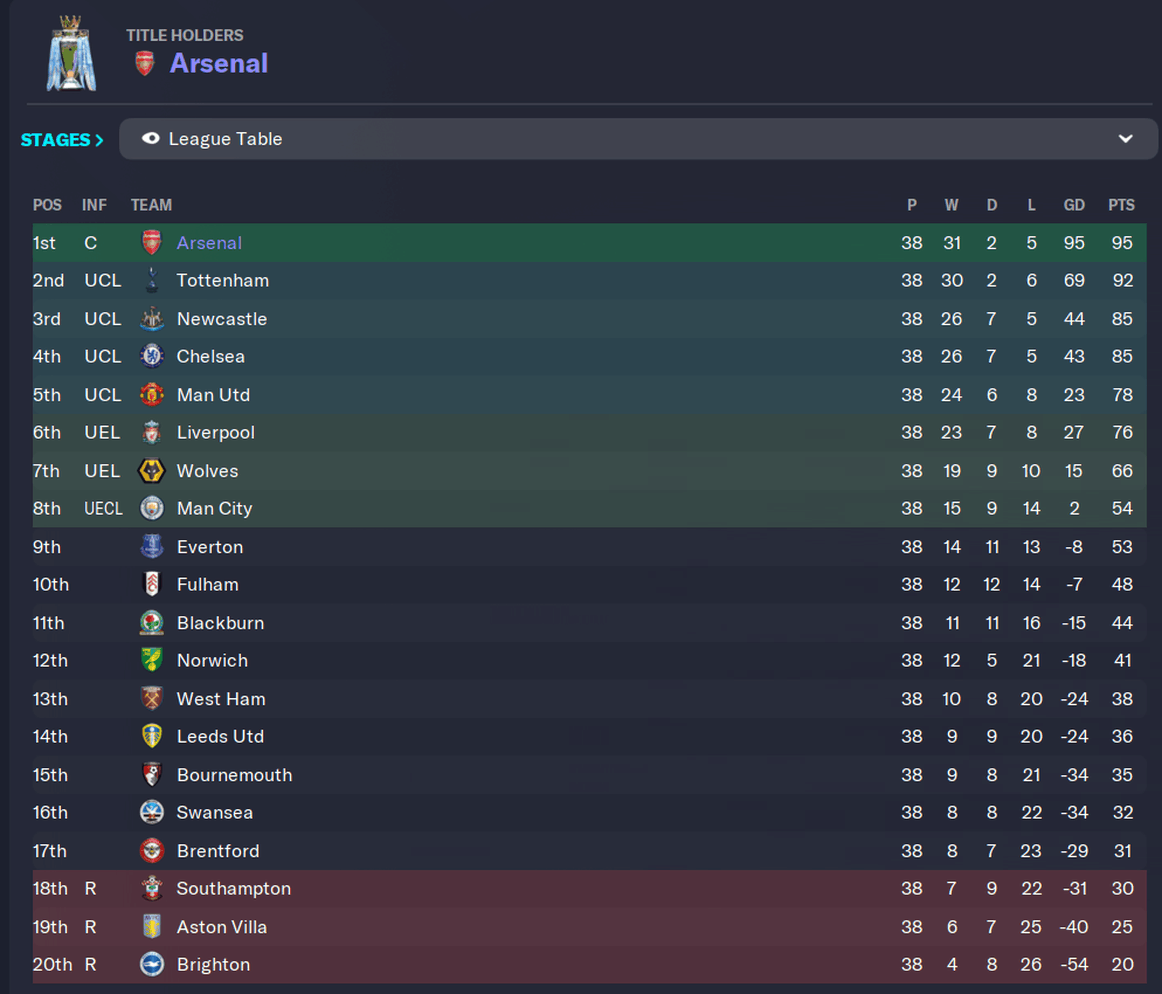
Task: Click the Norwich club badge
Action: tap(152, 660)
